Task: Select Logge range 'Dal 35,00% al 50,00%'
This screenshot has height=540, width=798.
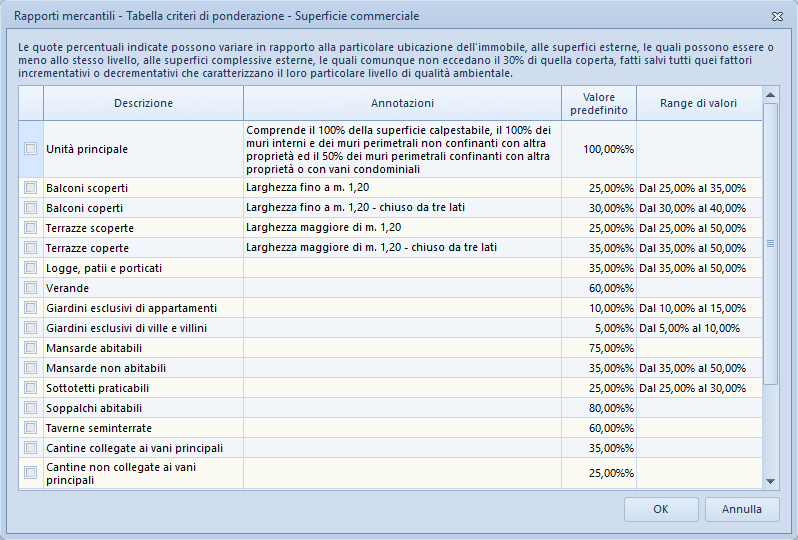Action: (693, 268)
